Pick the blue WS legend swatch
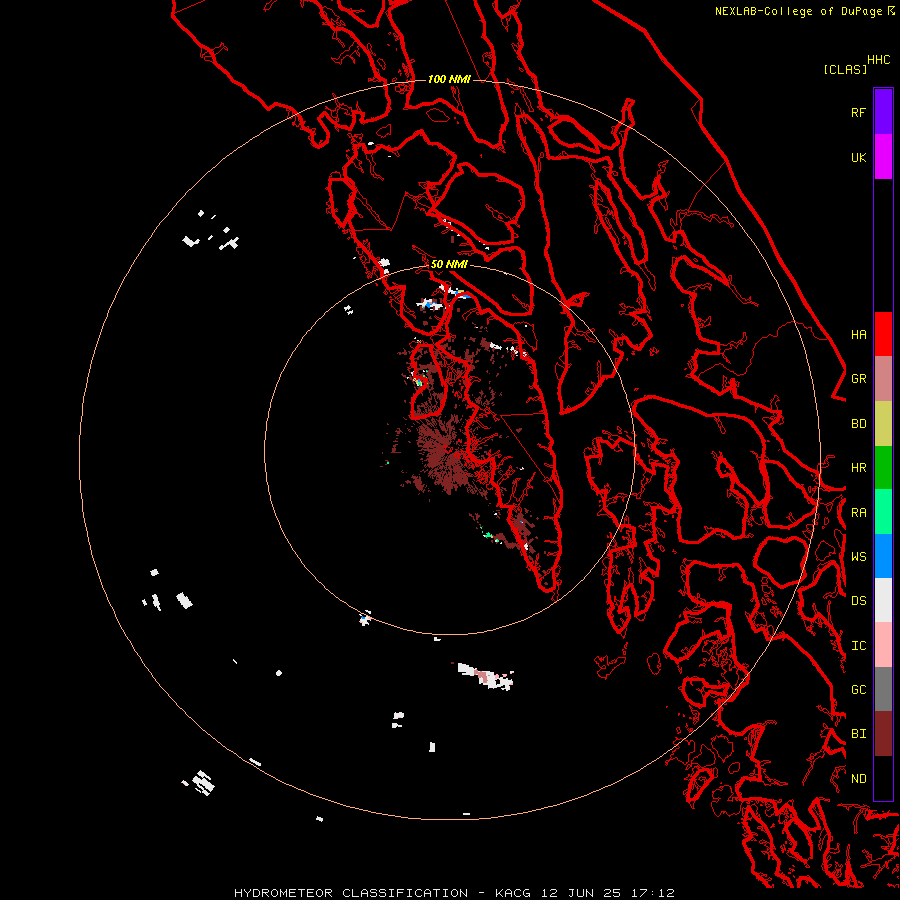Screen dimensions: 900x900 (x=883, y=556)
